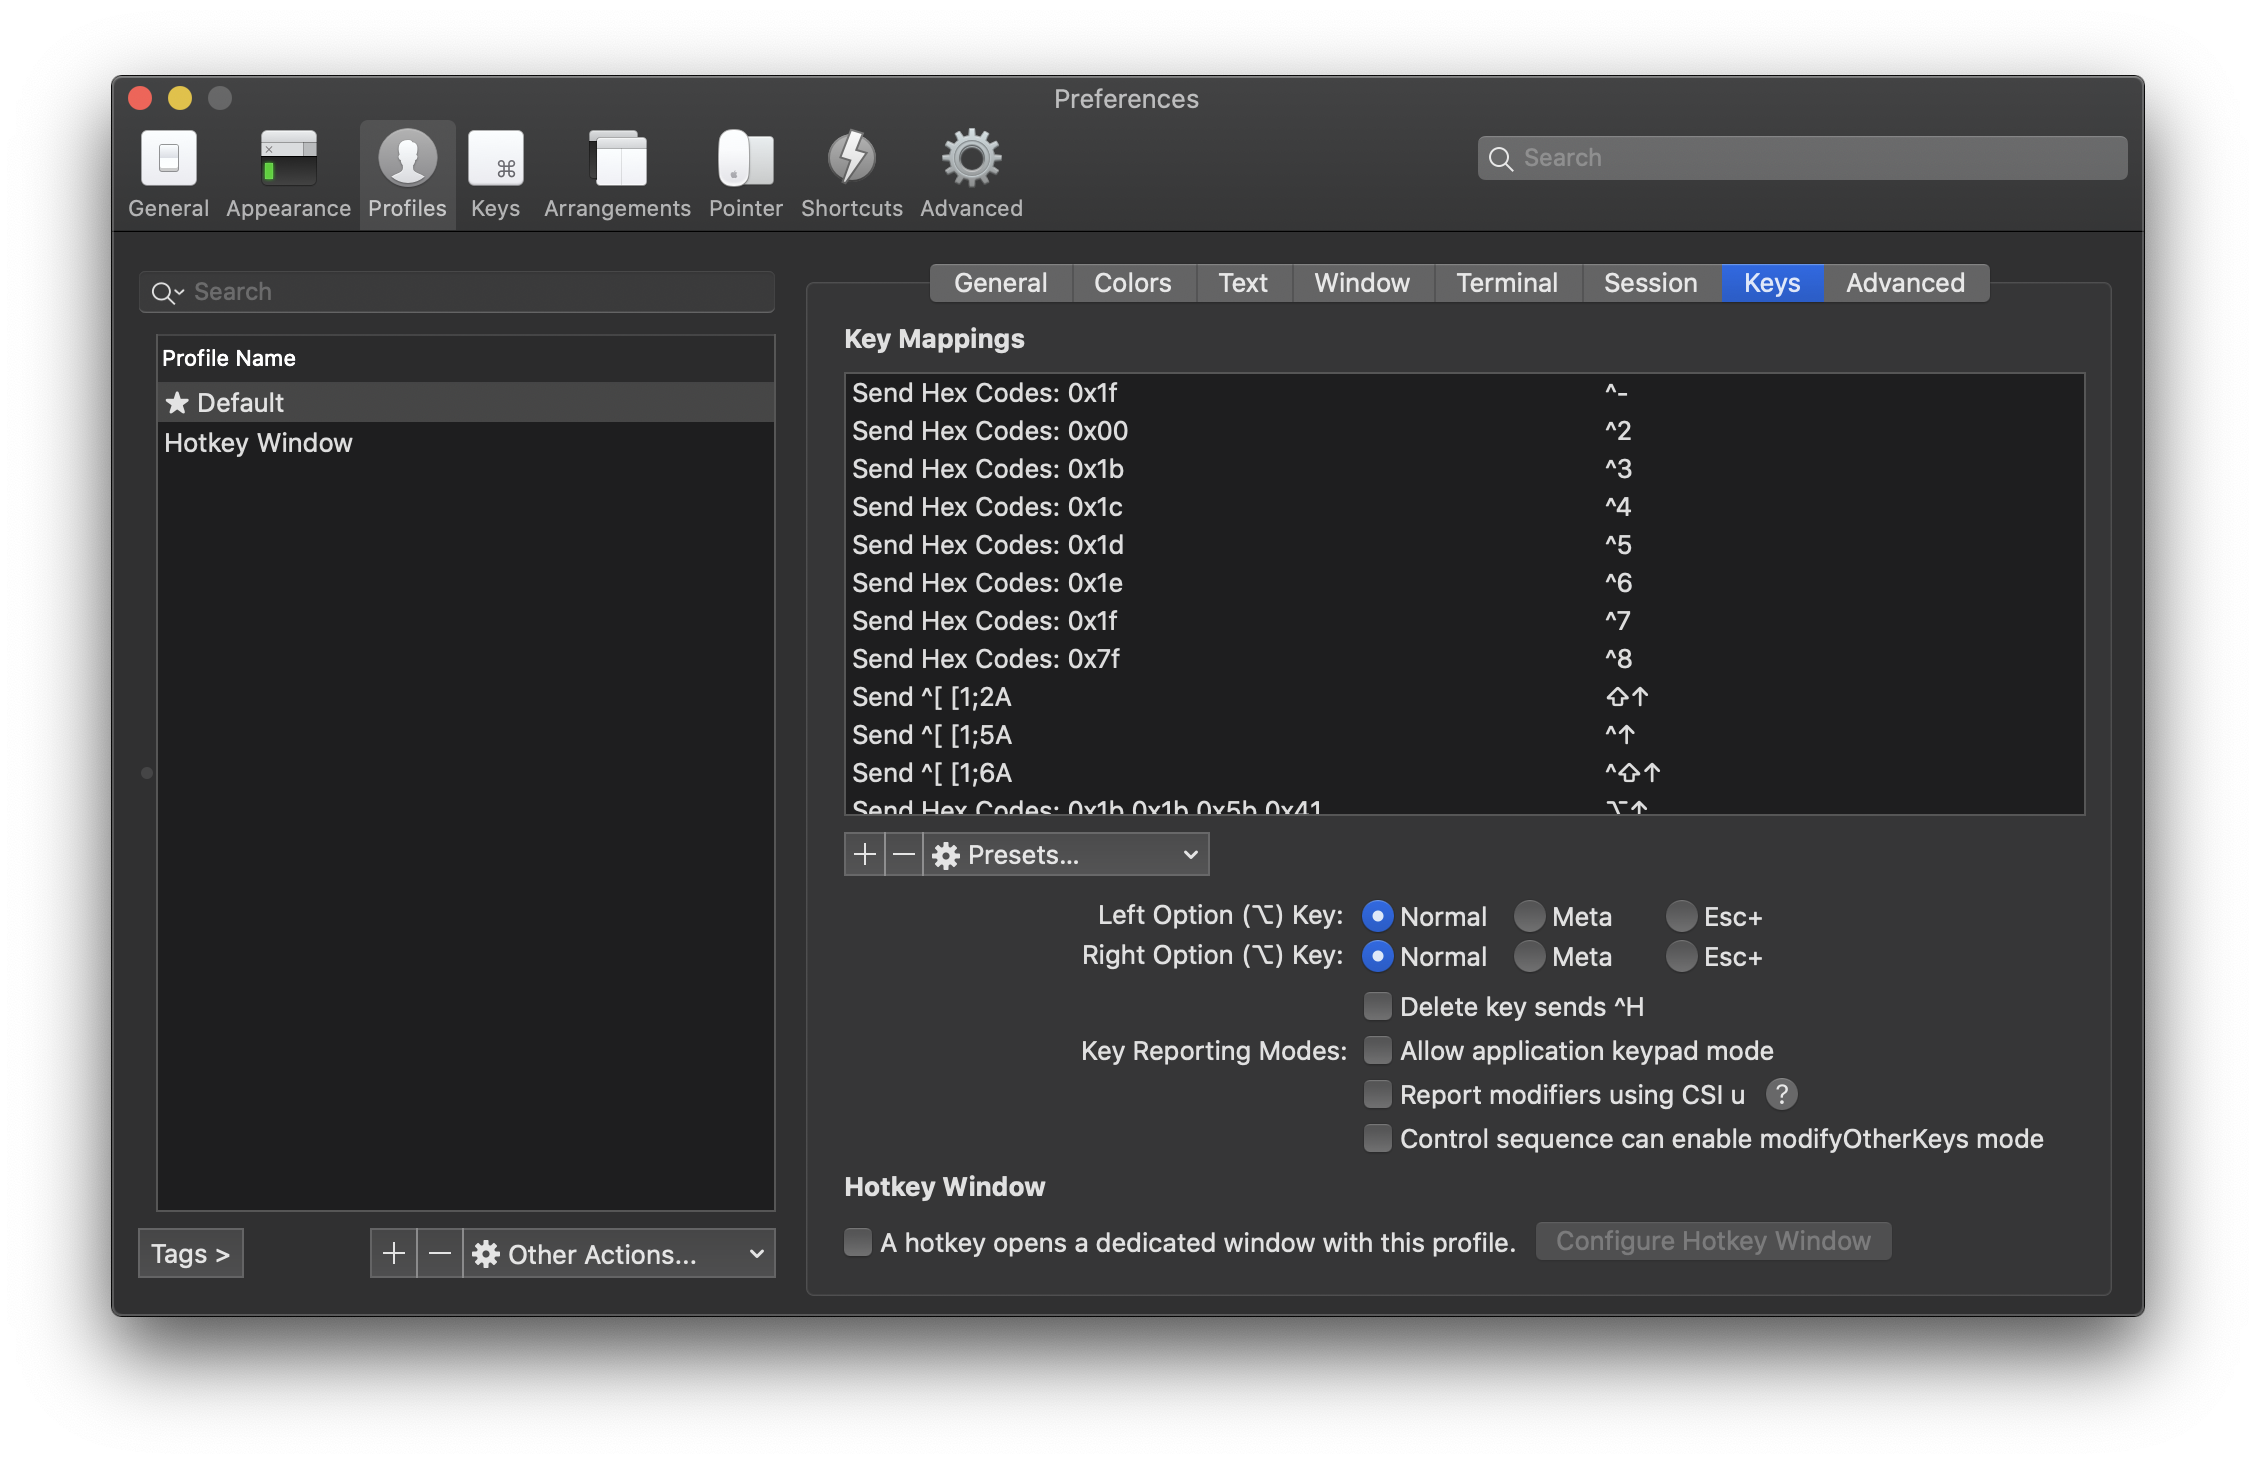Open the Shortcuts lightning bolt icon
This screenshot has height=1464, width=2256.
851,160
